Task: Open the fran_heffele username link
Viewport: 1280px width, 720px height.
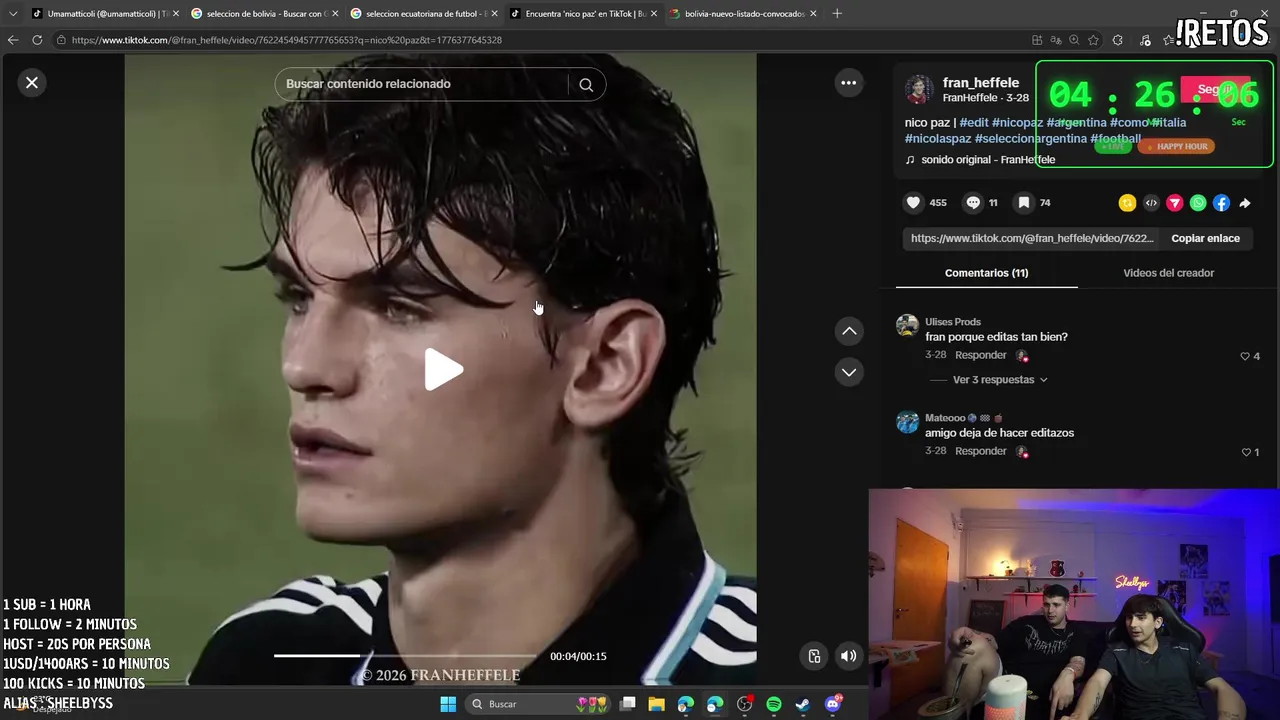Action: [x=981, y=83]
